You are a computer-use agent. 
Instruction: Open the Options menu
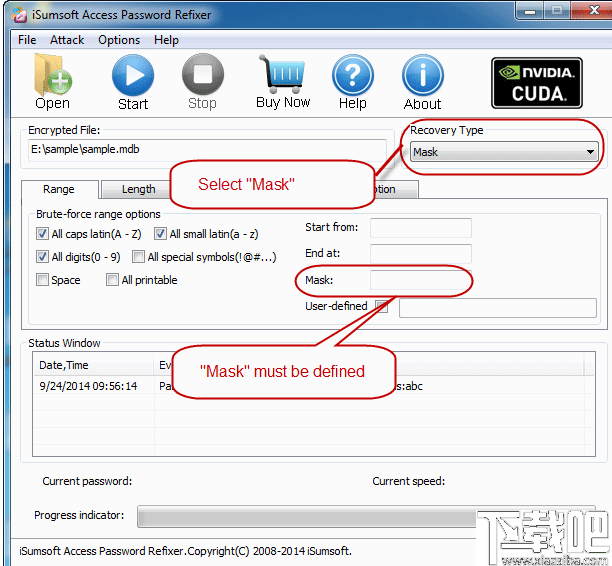click(x=119, y=40)
